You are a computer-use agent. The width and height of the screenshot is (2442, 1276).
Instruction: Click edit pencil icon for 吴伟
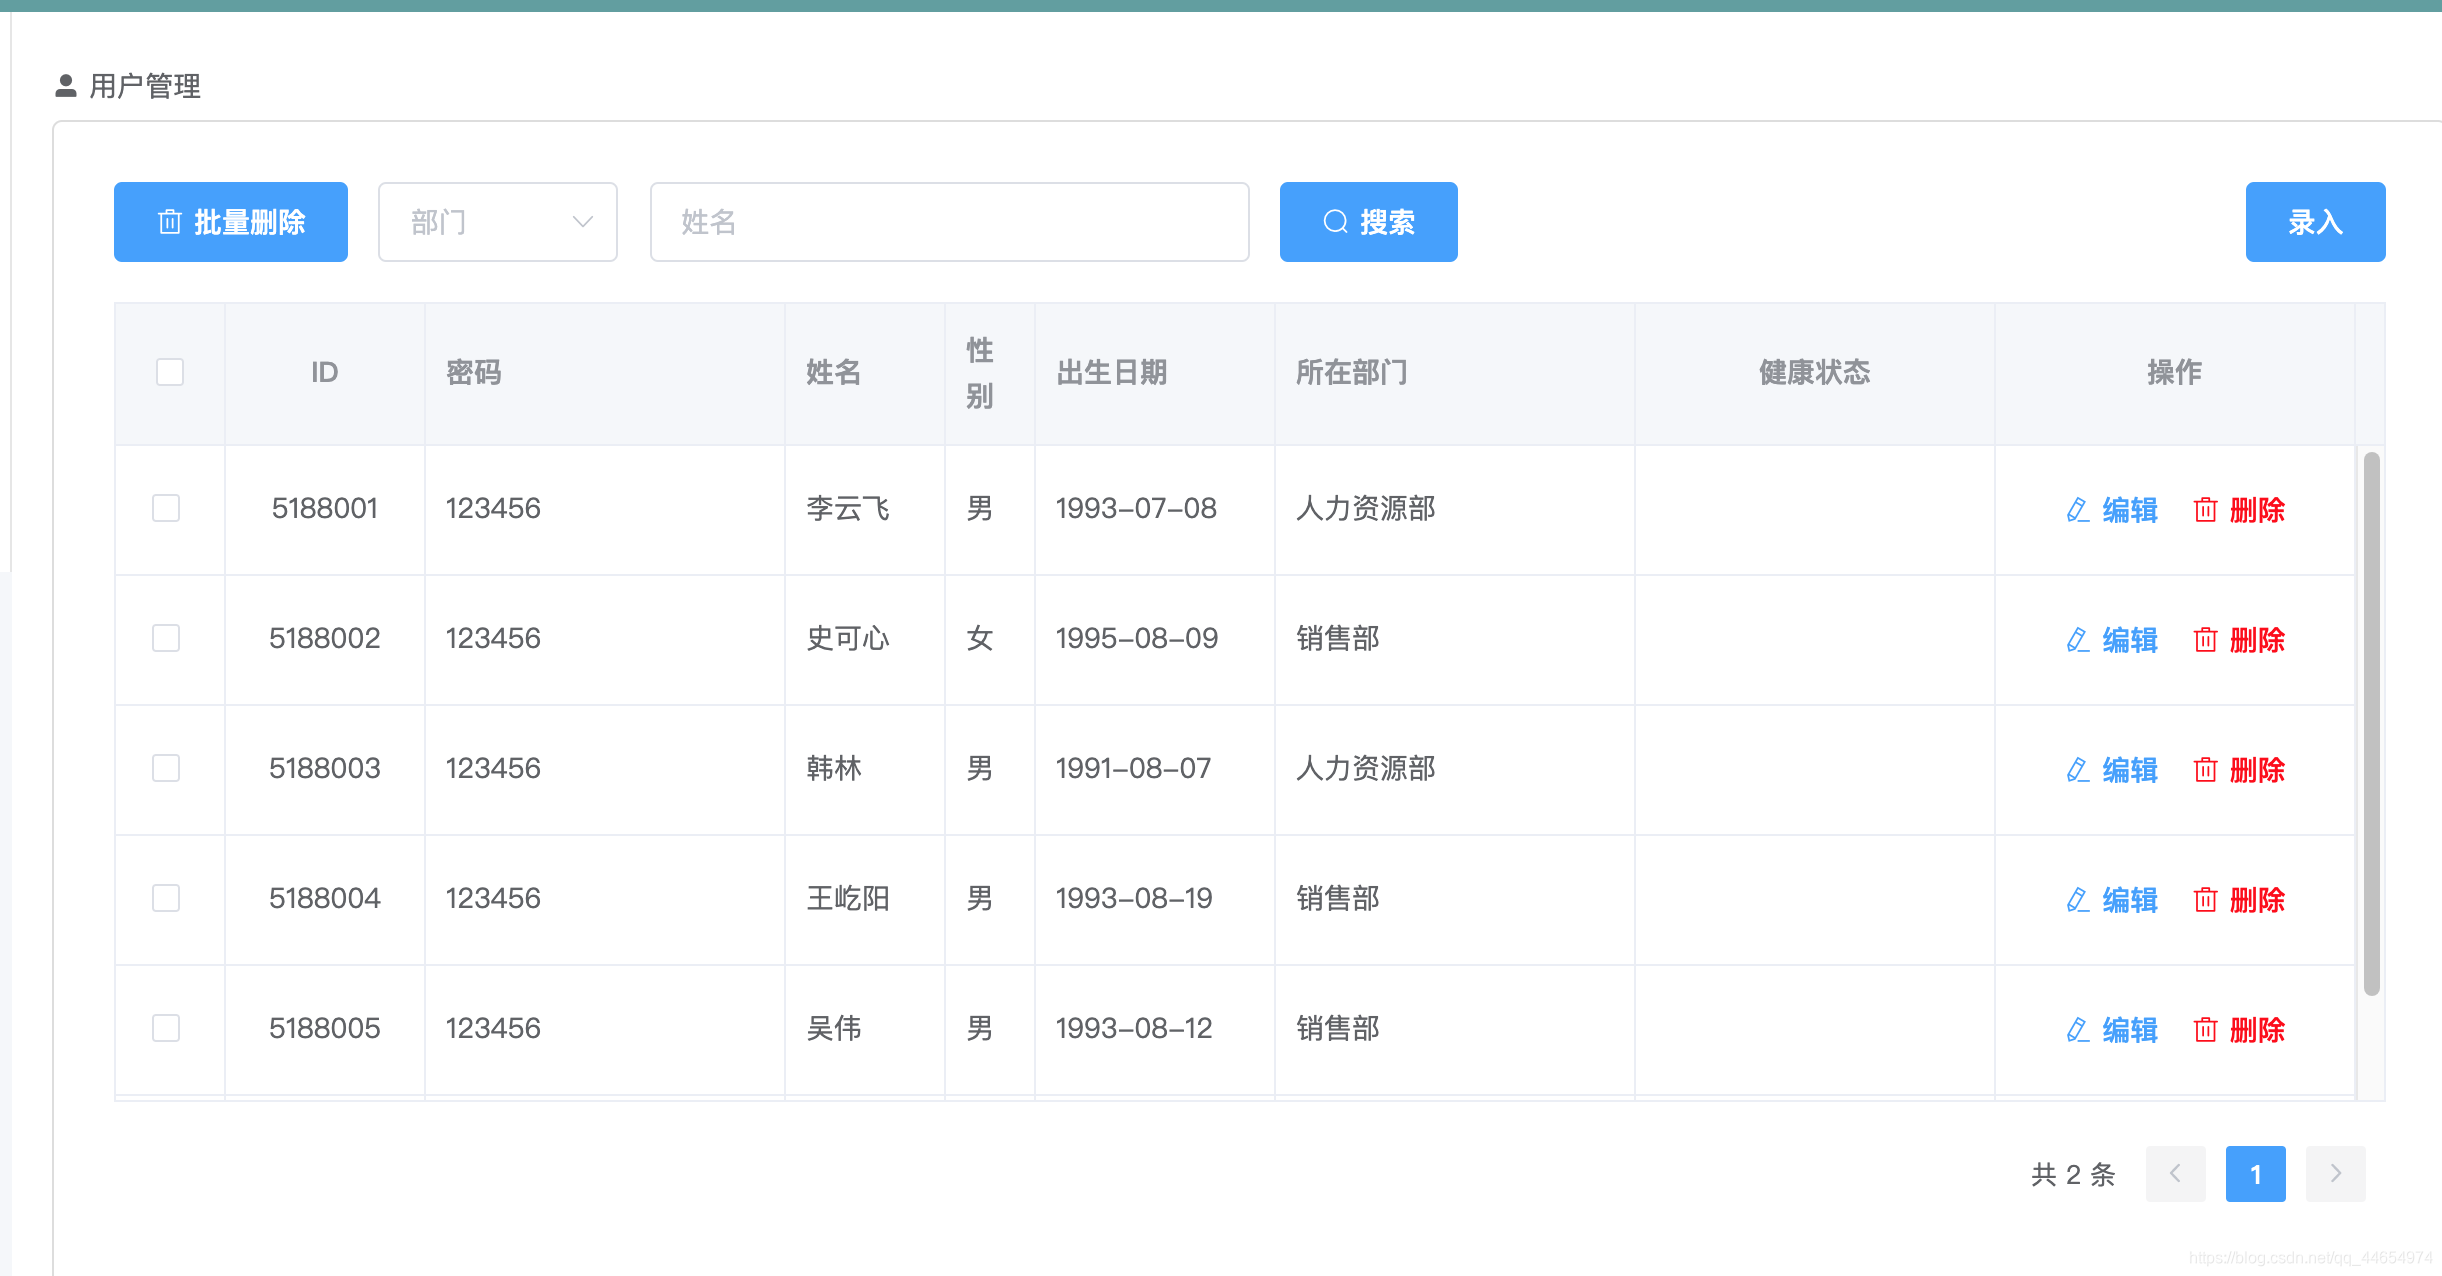click(2078, 1030)
